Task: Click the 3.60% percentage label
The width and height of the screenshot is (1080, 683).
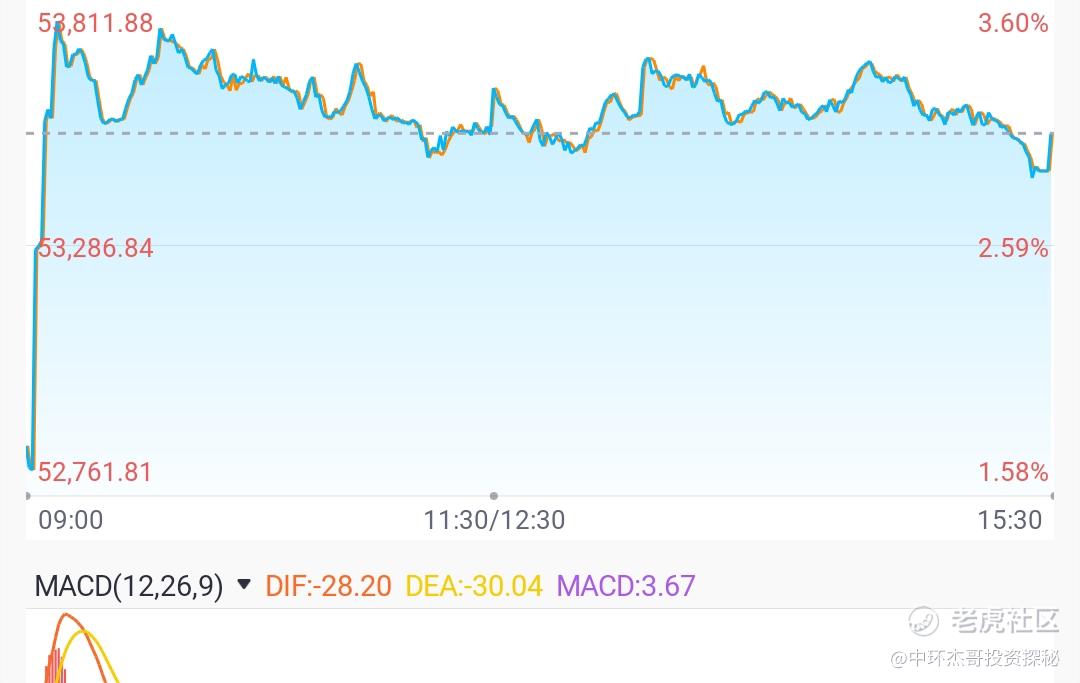Action: (1013, 23)
